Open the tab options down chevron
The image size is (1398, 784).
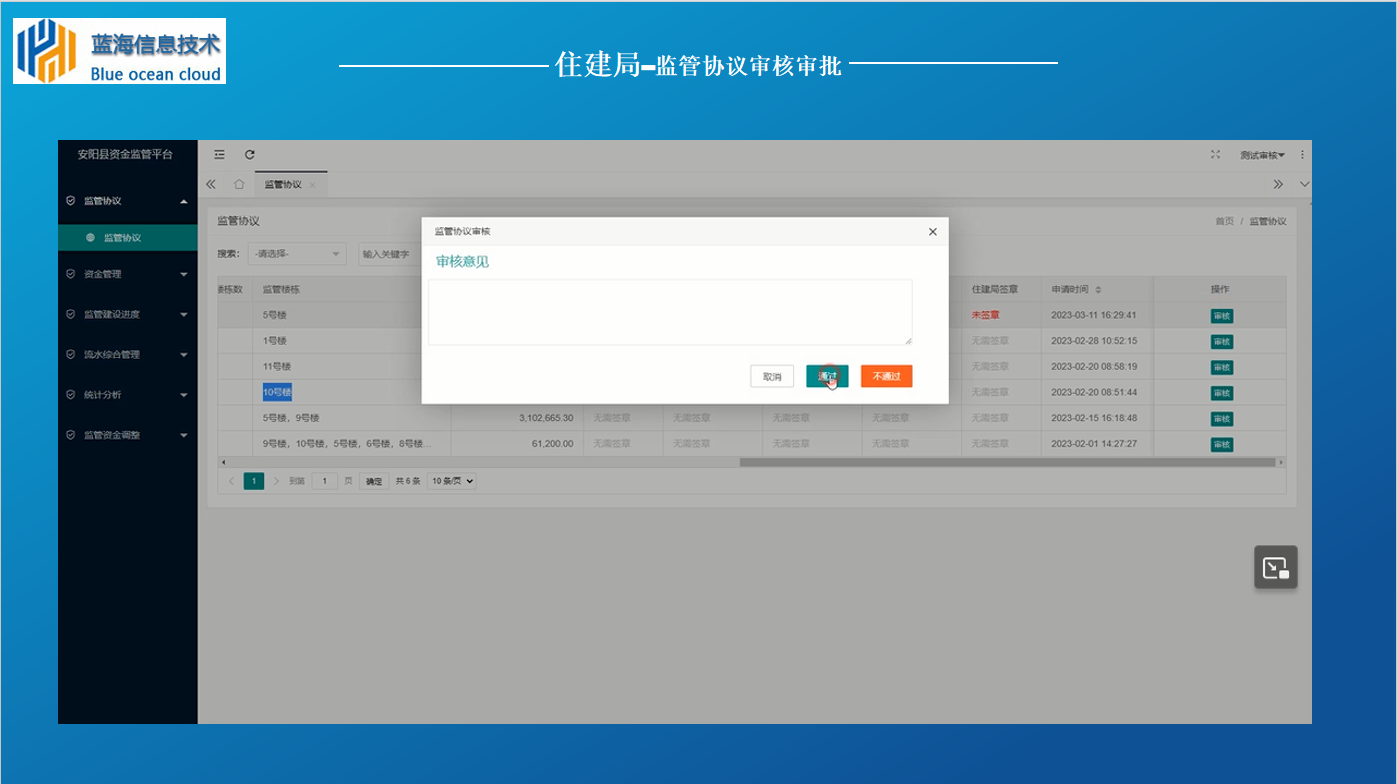point(1304,184)
